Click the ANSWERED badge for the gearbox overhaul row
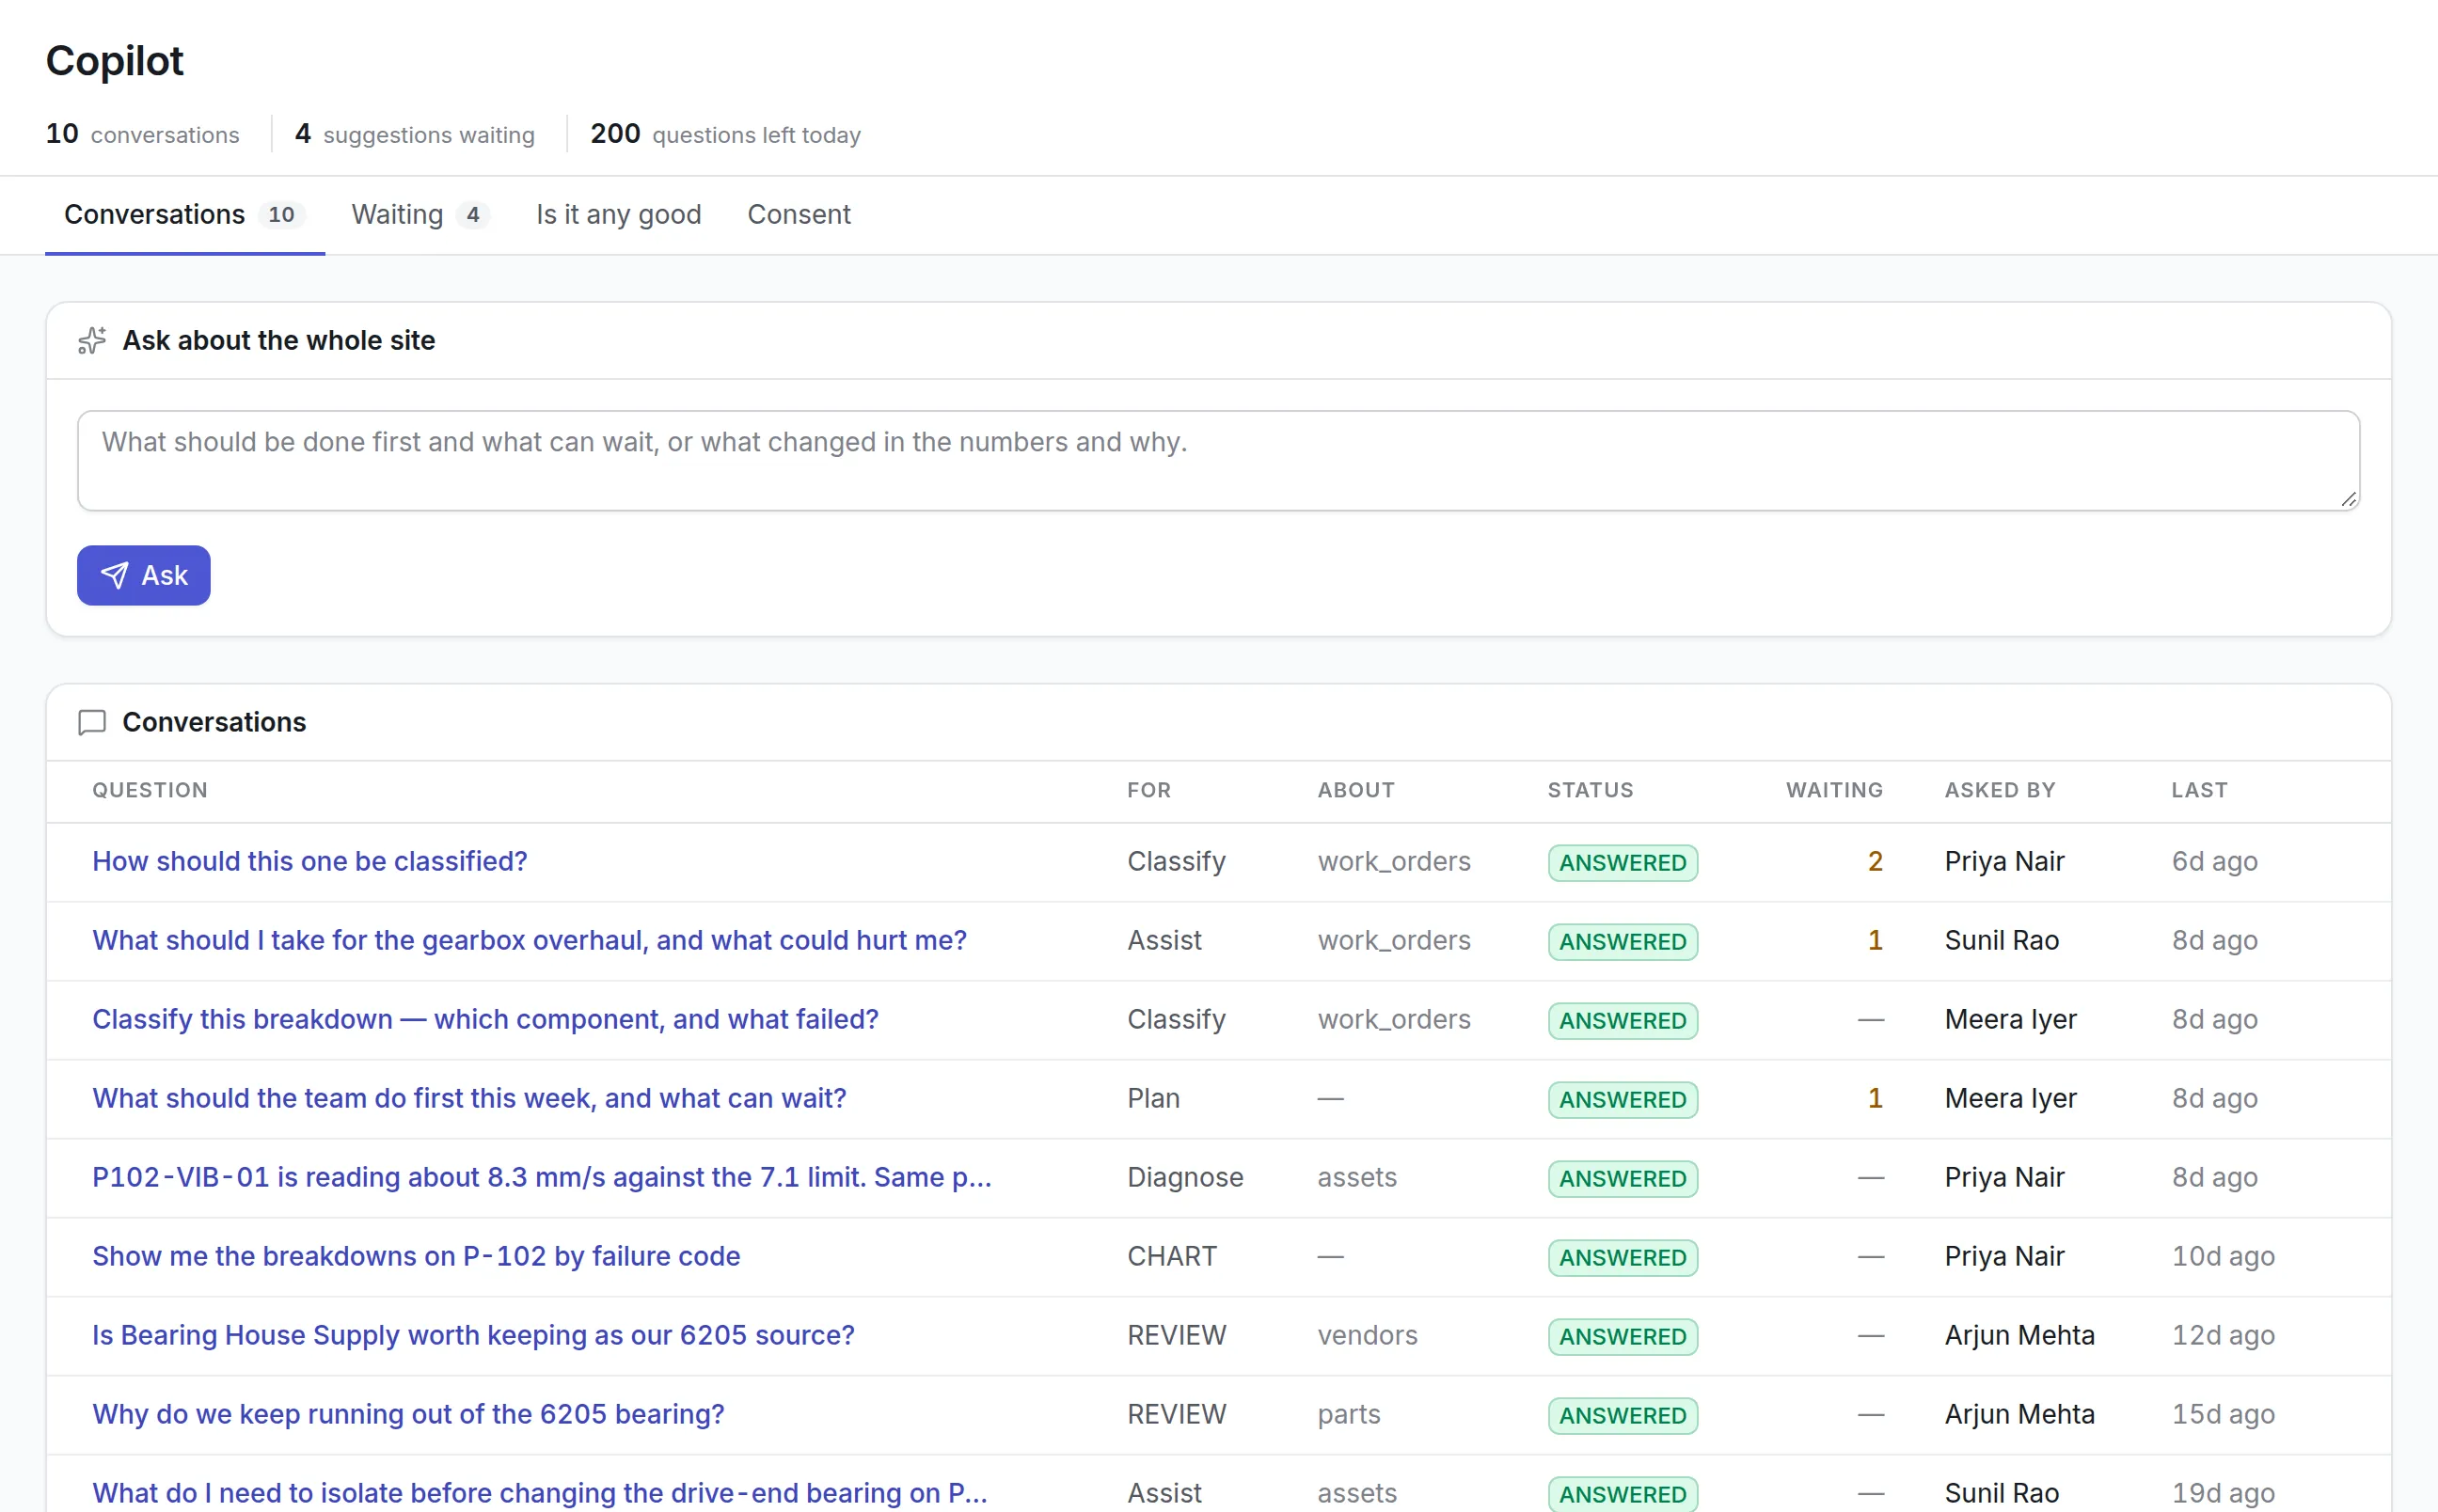This screenshot has height=1512, width=2438. pos(1622,941)
